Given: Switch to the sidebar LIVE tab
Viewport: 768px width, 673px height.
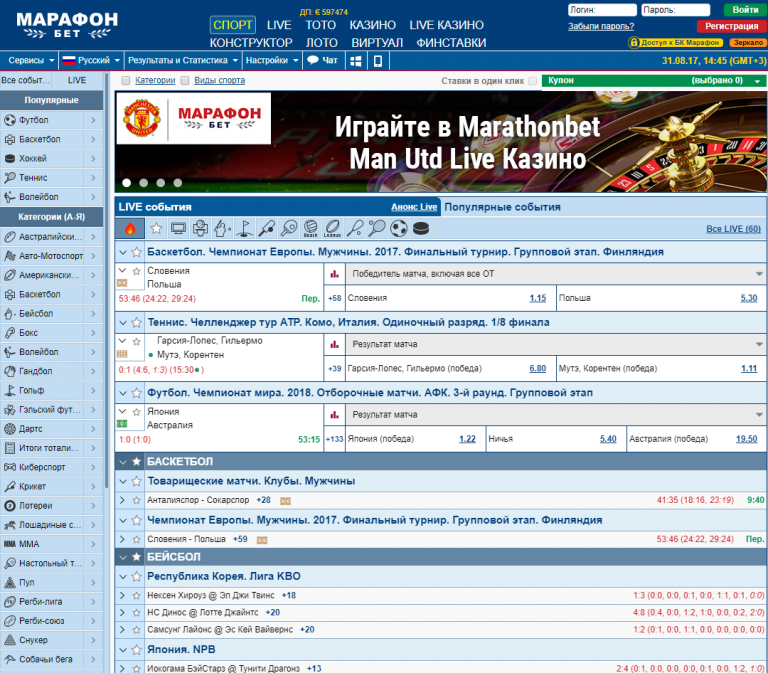Looking at the screenshot, I should point(77,80).
